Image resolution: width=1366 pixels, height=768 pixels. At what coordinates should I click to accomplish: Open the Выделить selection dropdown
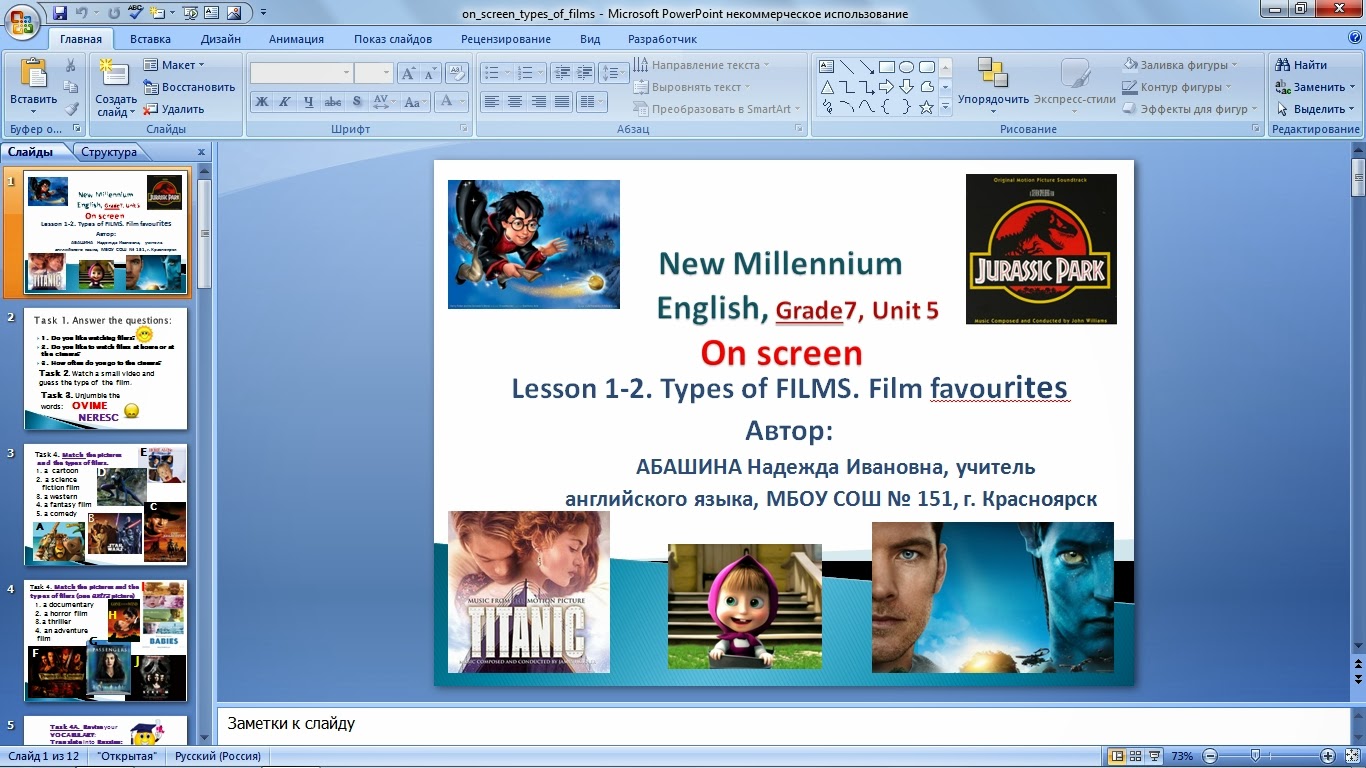pyautogui.click(x=1315, y=109)
